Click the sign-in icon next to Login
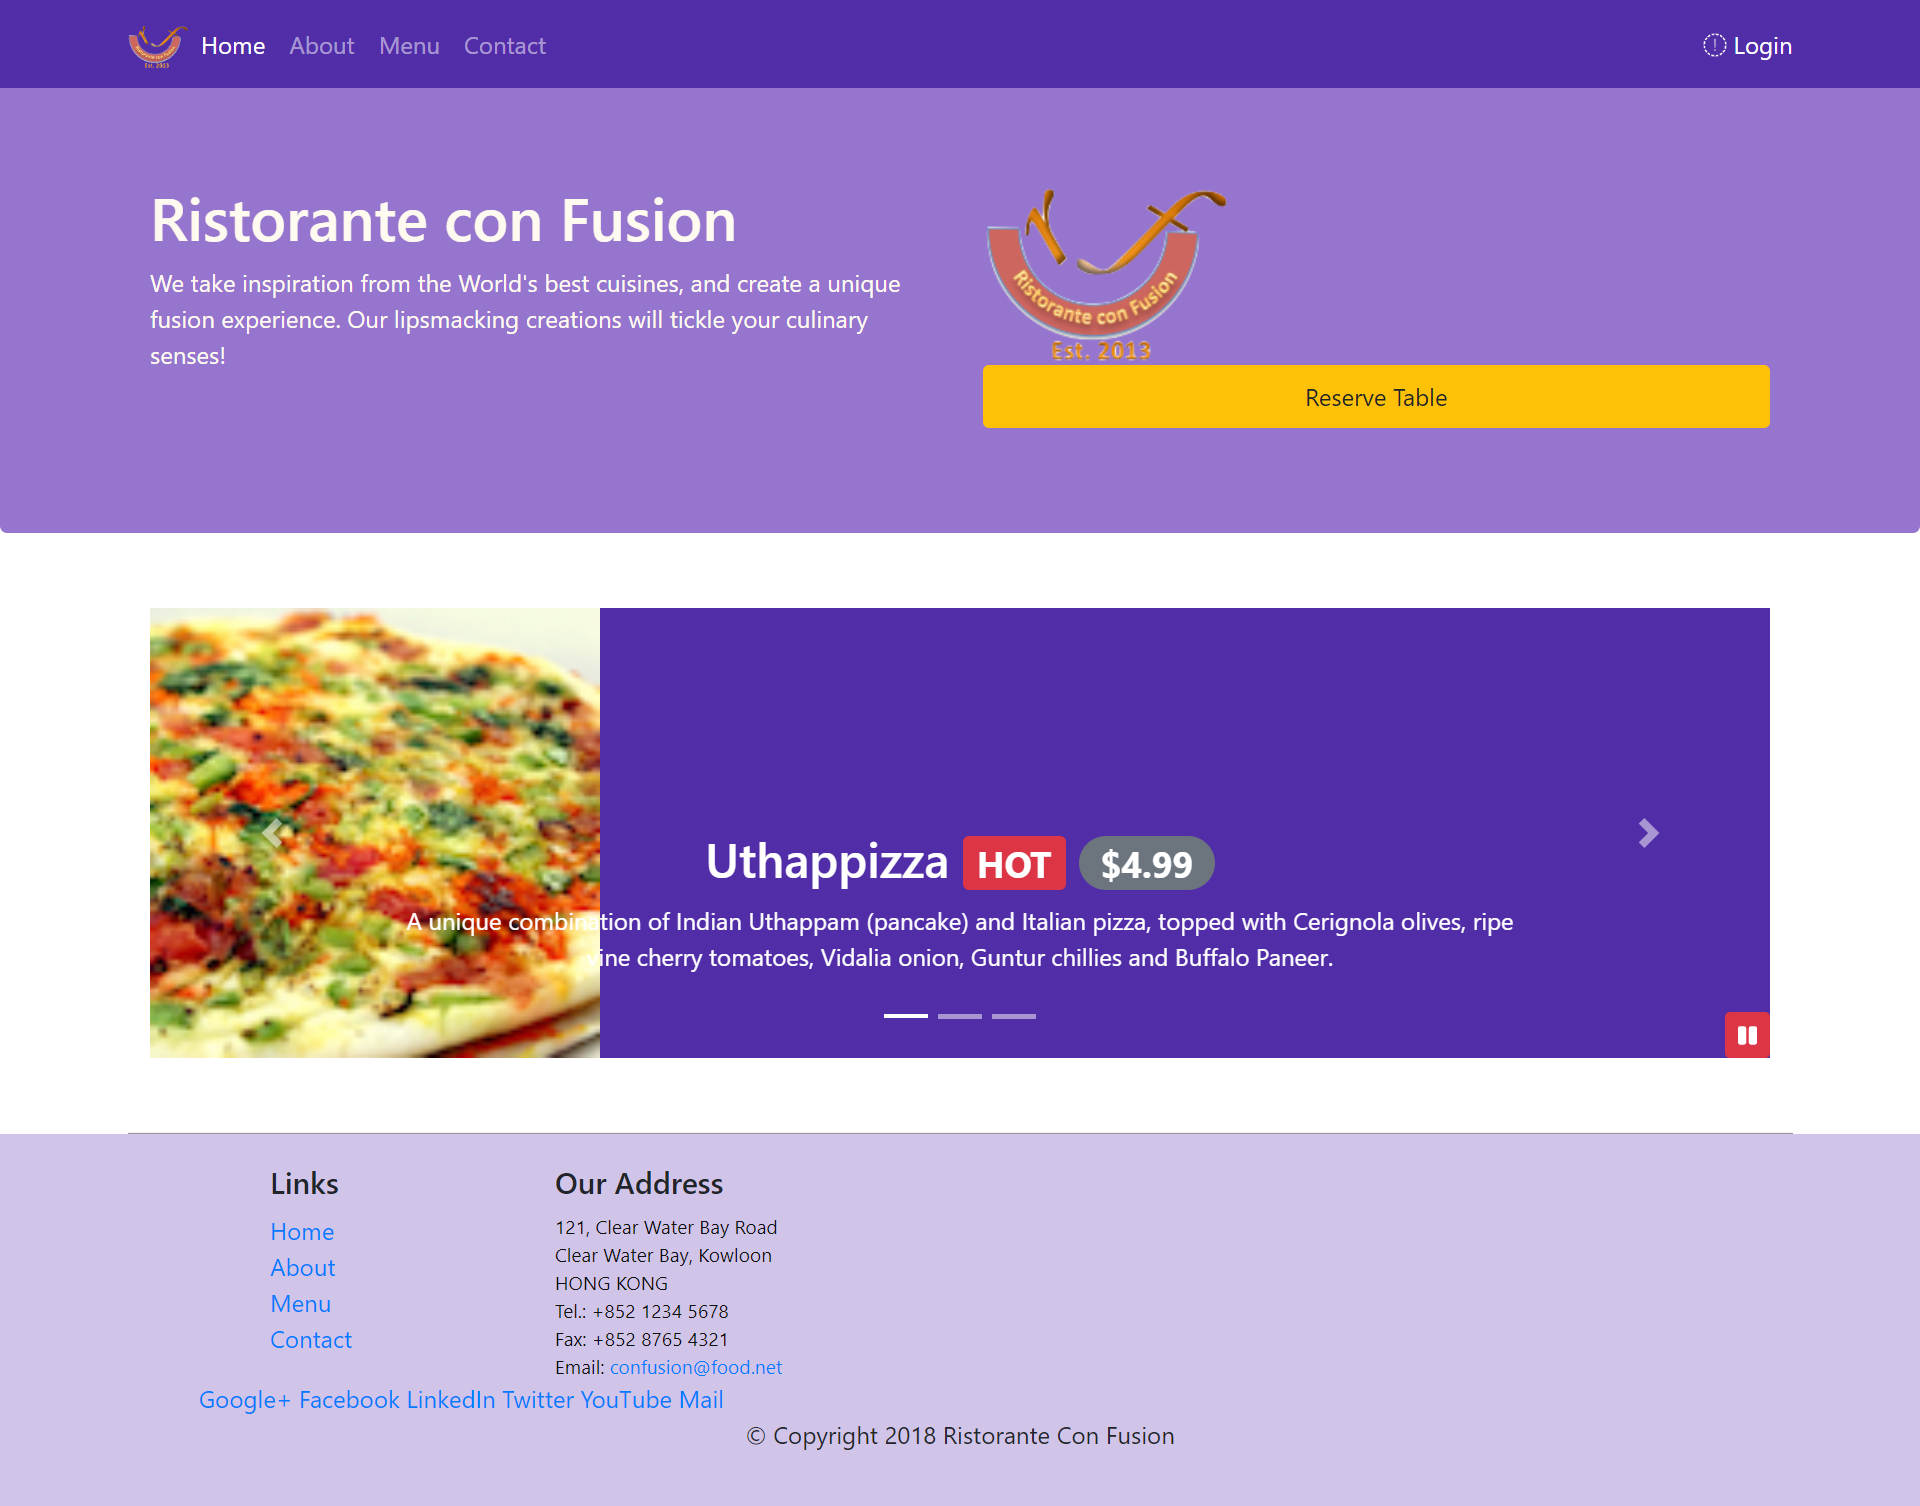The height and width of the screenshot is (1506, 1920). [x=1713, y=45]
